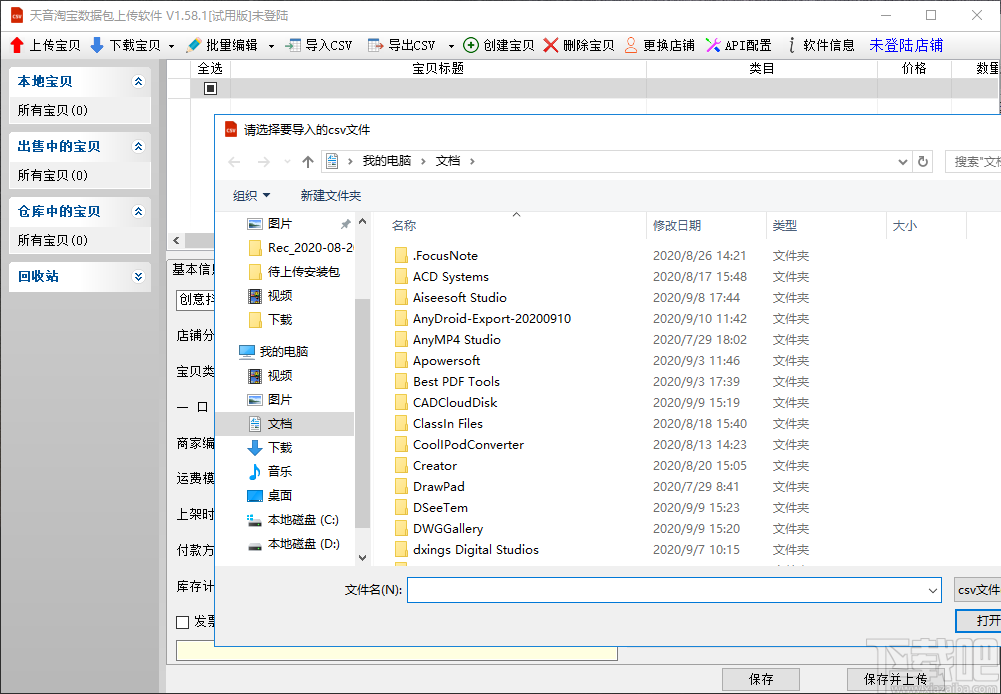The height and width of the screenshot is (694, 1001).
Task: Click the main table left scroll arrow
Action: [x=176, y=241]
